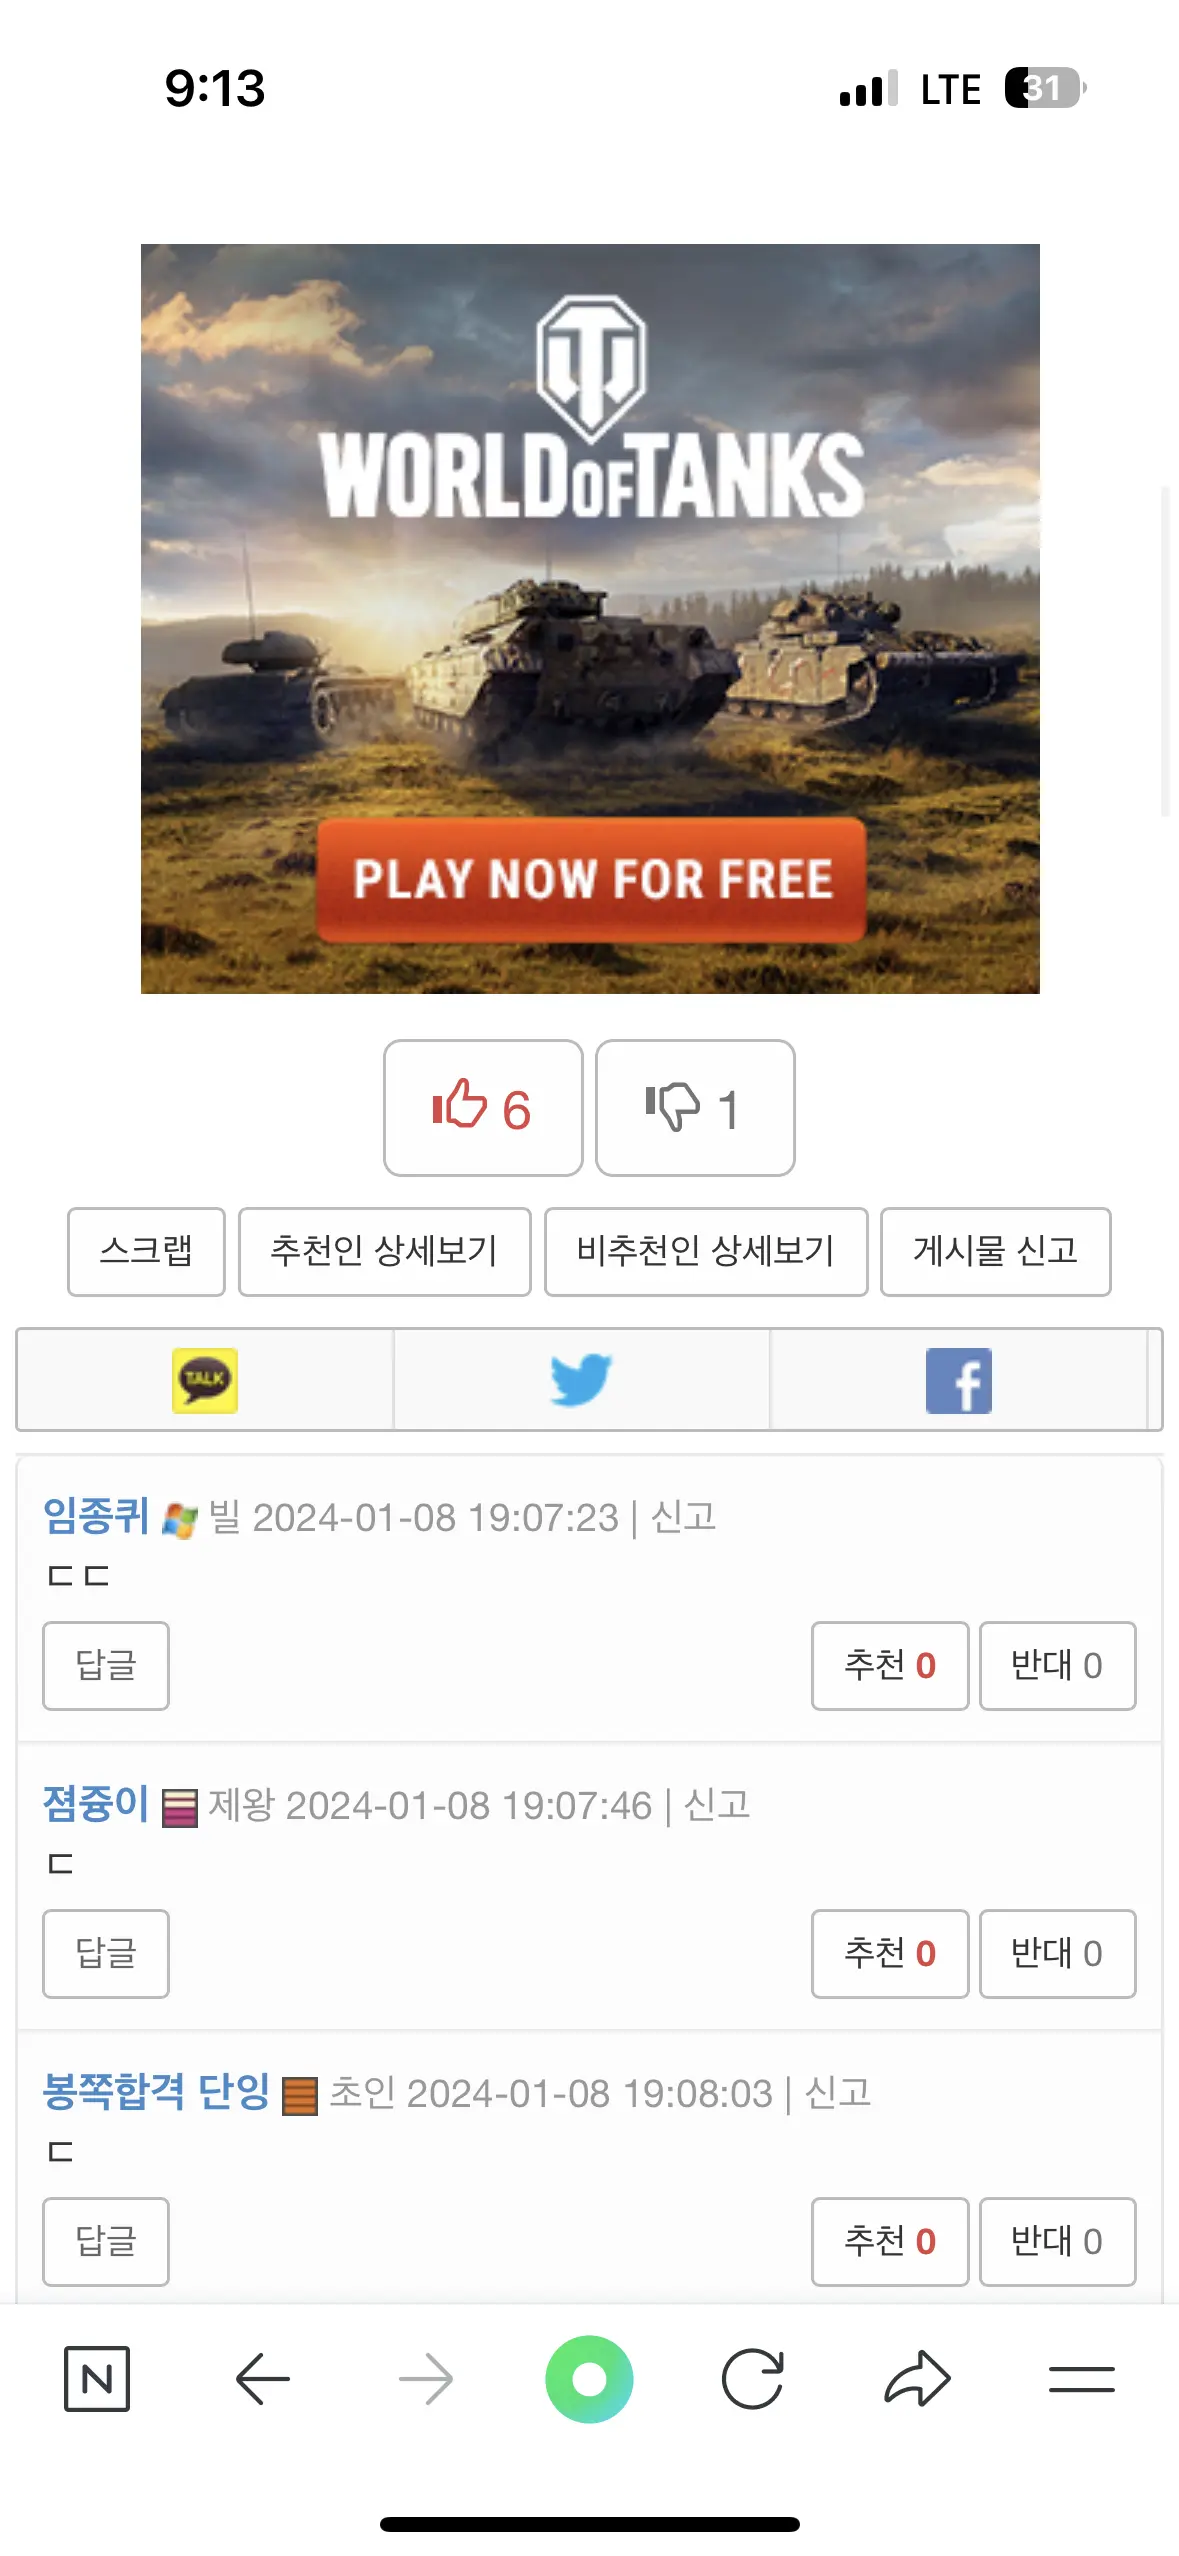Click the 스크랩 button
The width and height of the screenshot is (1179, 2556).
pyautogui.click(x=146, y=1252)
